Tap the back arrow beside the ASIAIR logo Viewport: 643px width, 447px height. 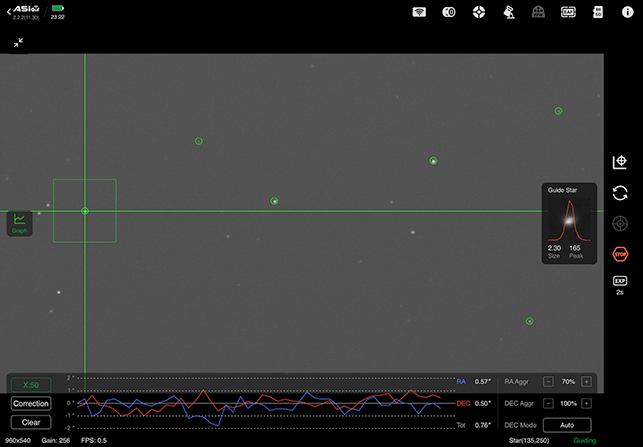9,12
